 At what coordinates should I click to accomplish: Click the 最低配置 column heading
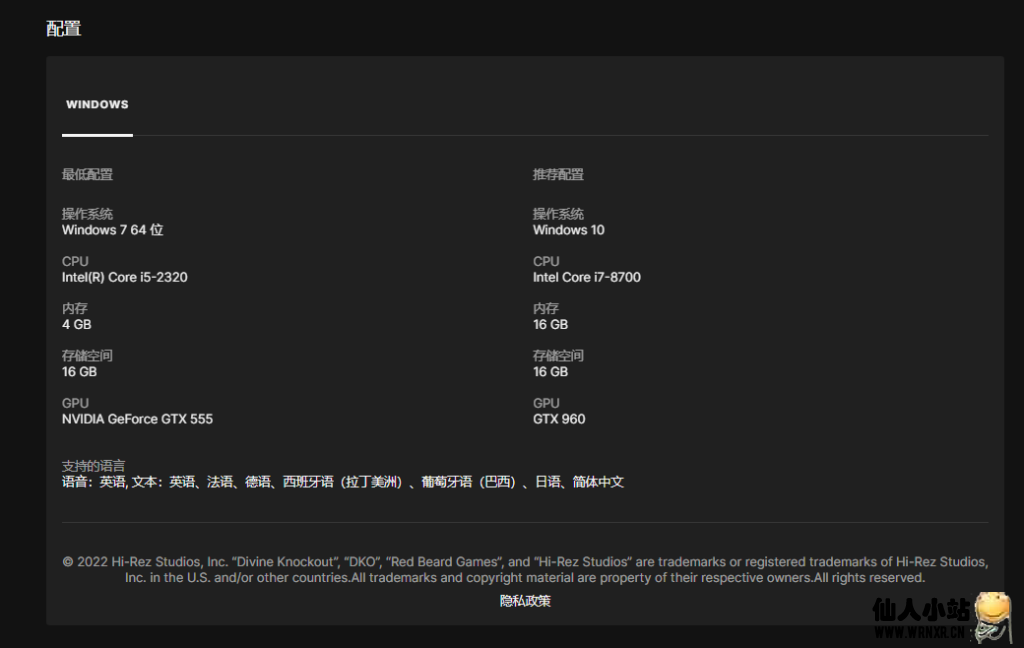(87, 175)
